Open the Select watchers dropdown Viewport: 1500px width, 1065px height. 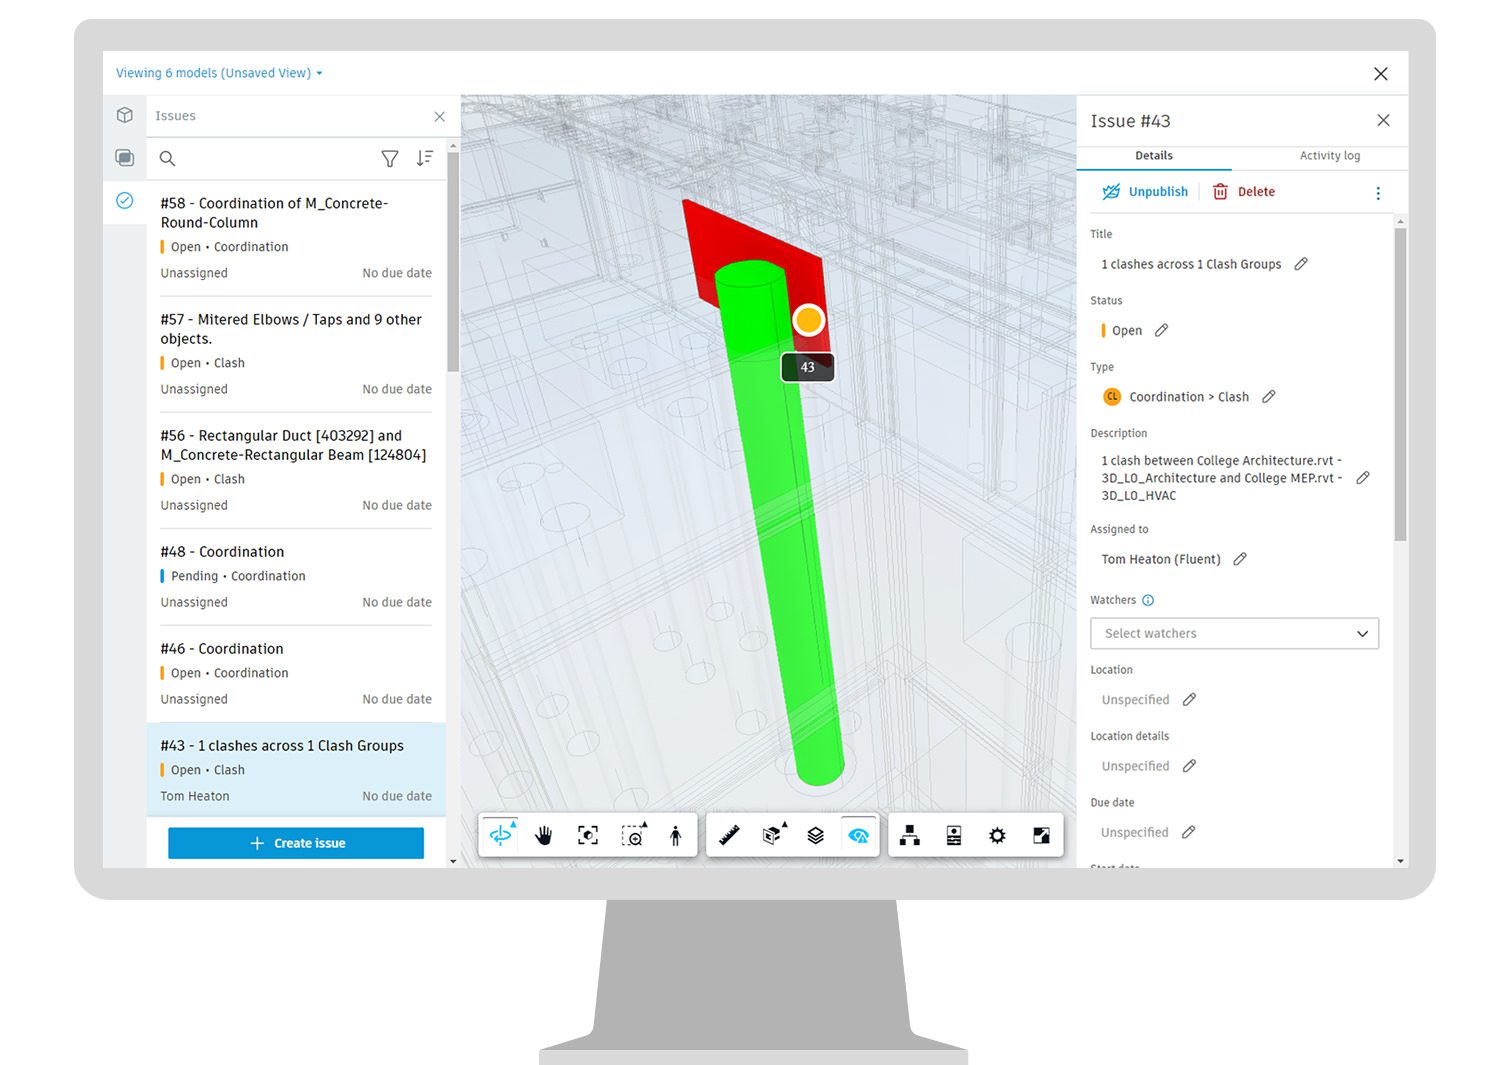[1234, 633]
